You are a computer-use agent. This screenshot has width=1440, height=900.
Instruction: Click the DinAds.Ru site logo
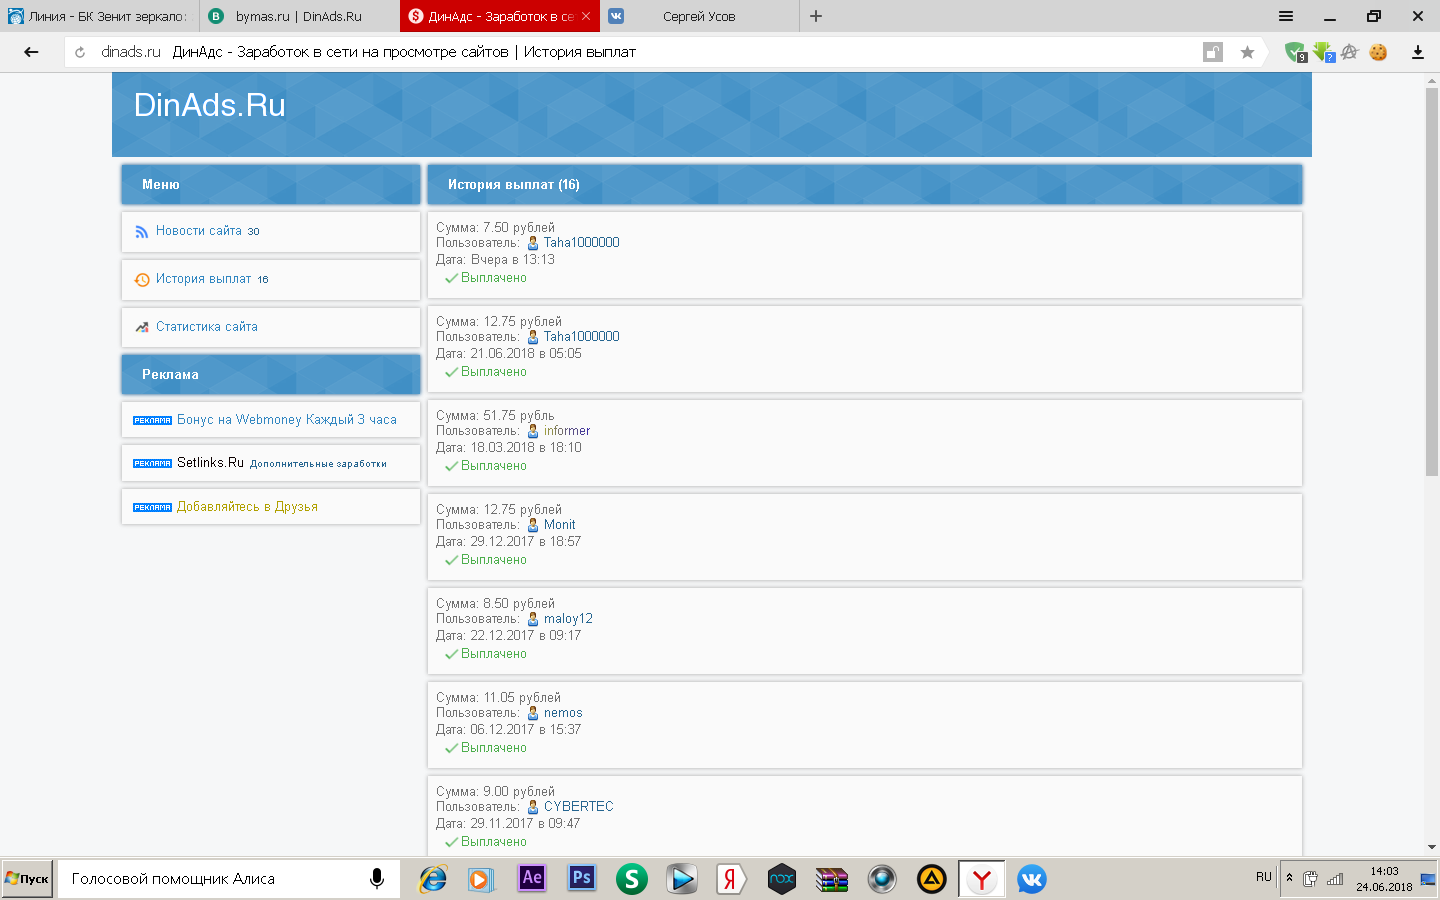[x=209, y=105]
